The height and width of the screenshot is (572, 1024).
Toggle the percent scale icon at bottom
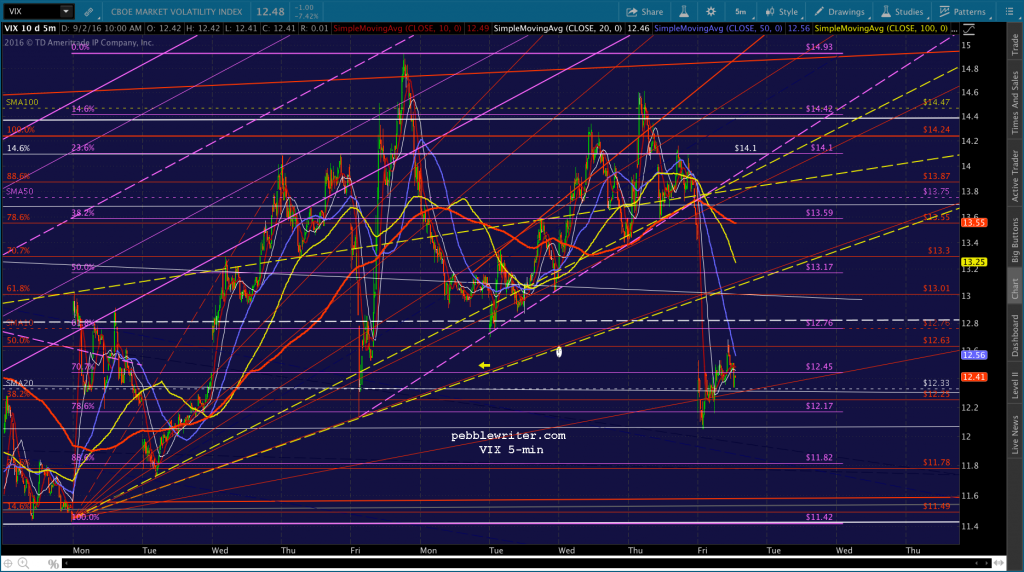(53, 564)
